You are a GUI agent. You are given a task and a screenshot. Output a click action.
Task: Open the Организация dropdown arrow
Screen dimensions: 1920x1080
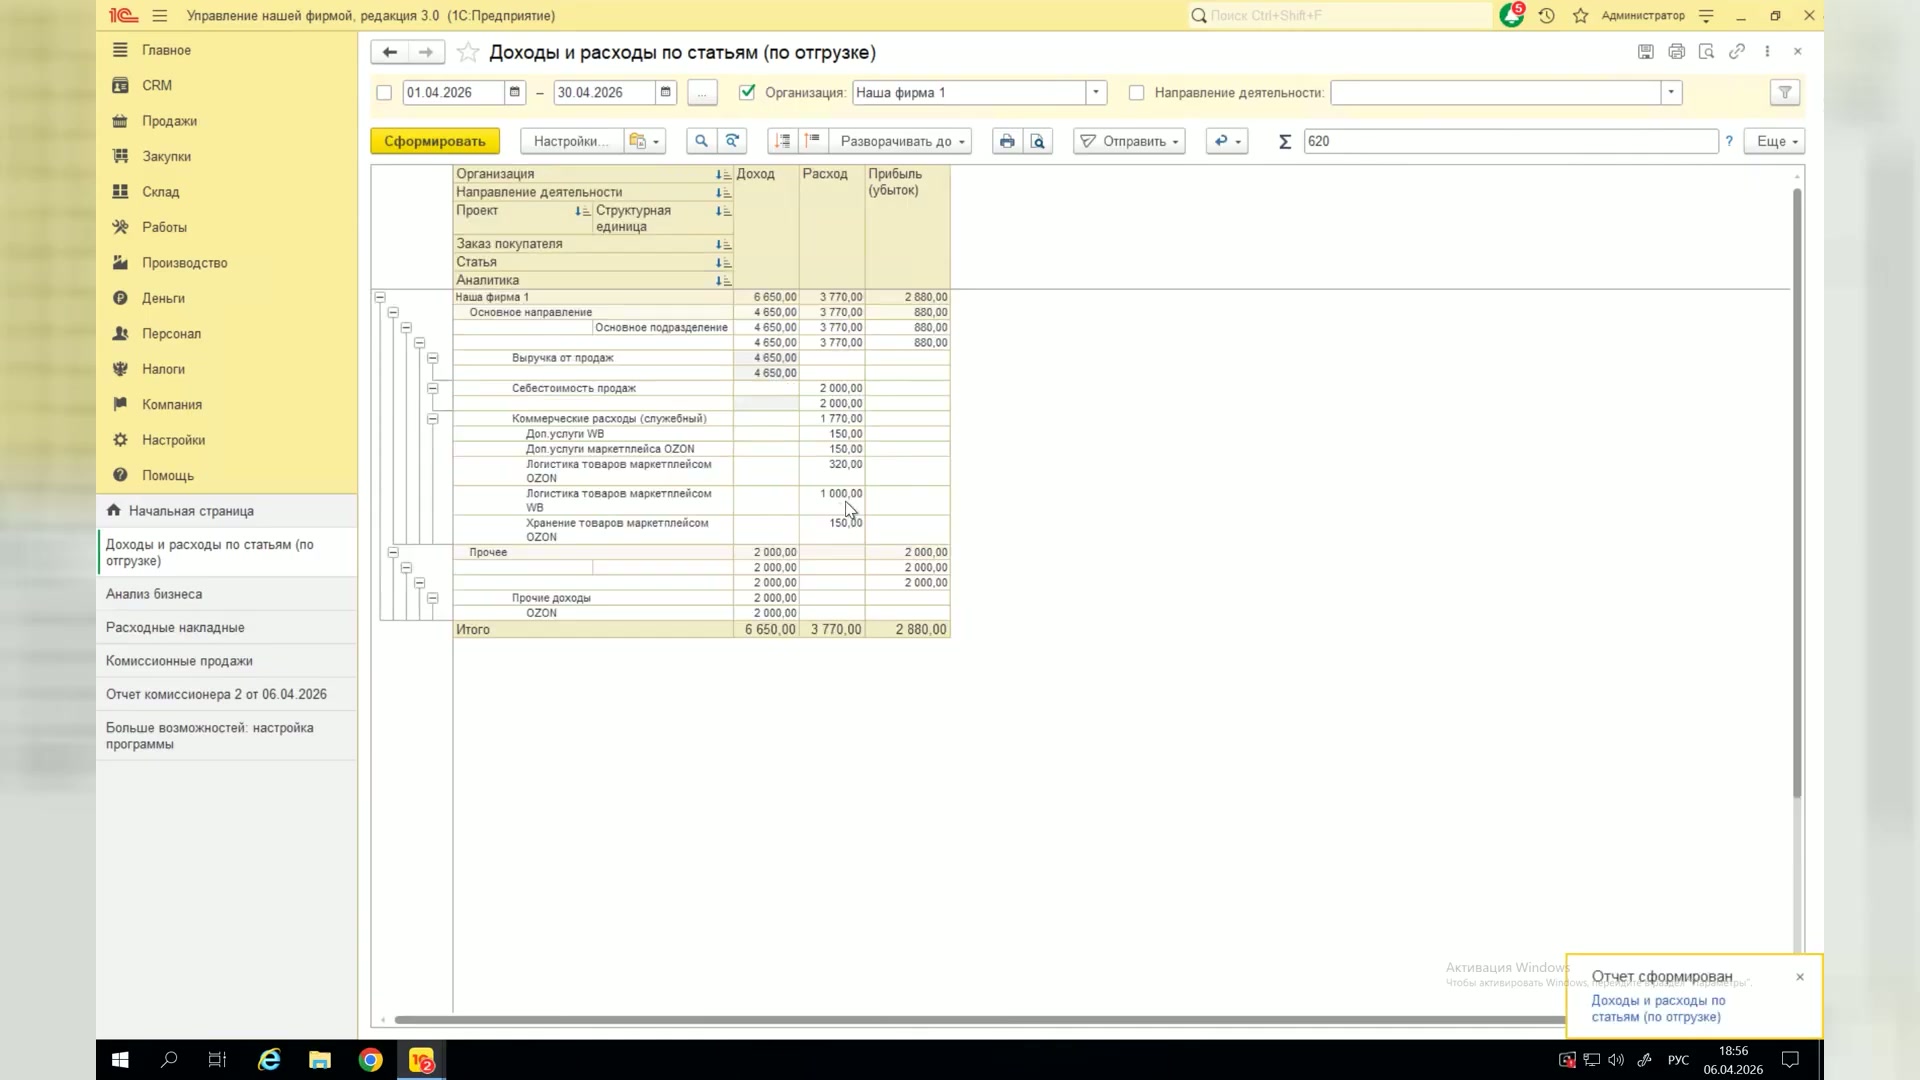tap(1096, 92)
